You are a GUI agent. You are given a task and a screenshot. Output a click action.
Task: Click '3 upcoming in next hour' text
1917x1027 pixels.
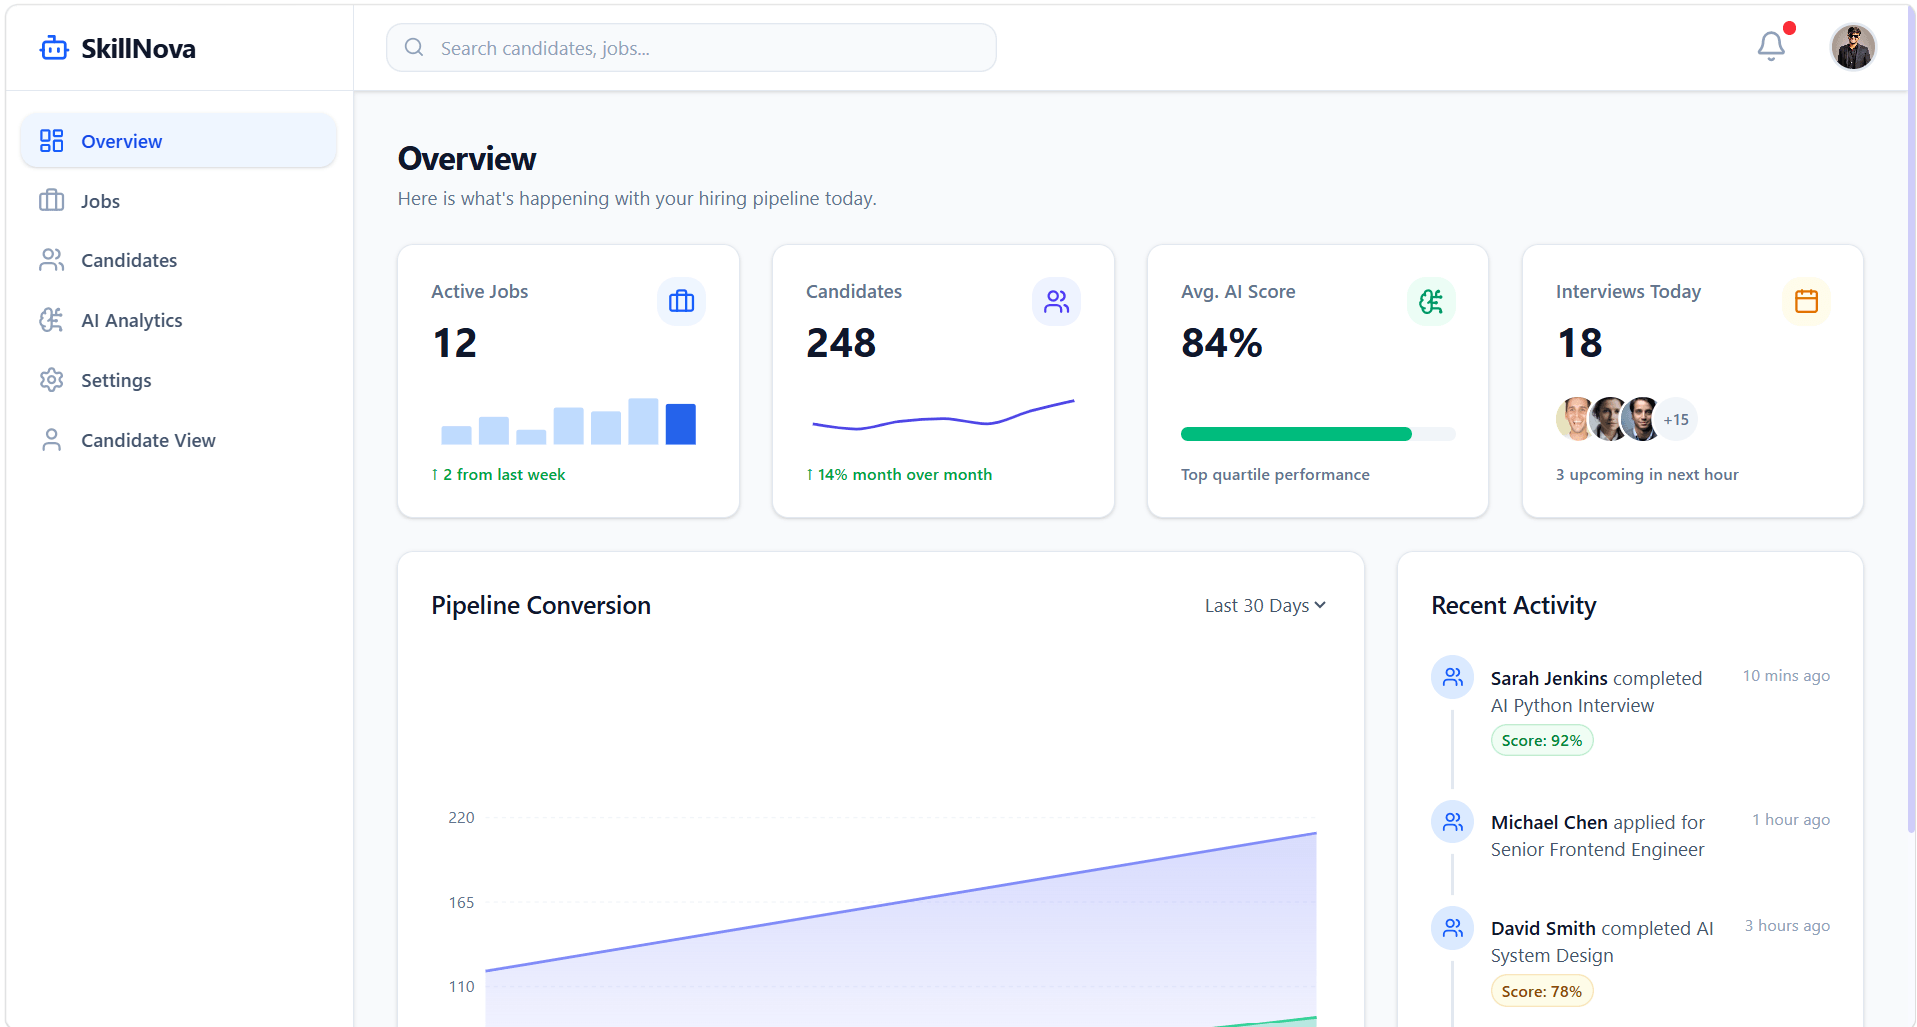pos(1647,475)
